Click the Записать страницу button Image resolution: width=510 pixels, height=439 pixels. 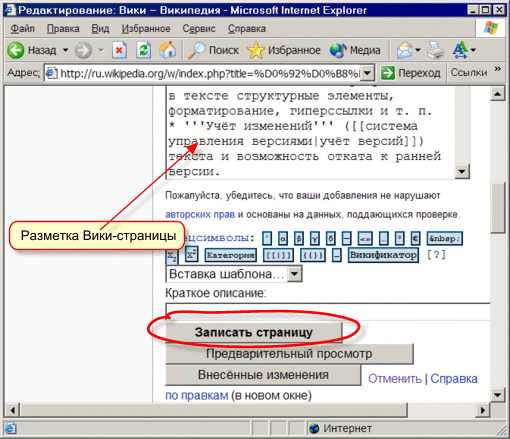[x=254, y=332]
